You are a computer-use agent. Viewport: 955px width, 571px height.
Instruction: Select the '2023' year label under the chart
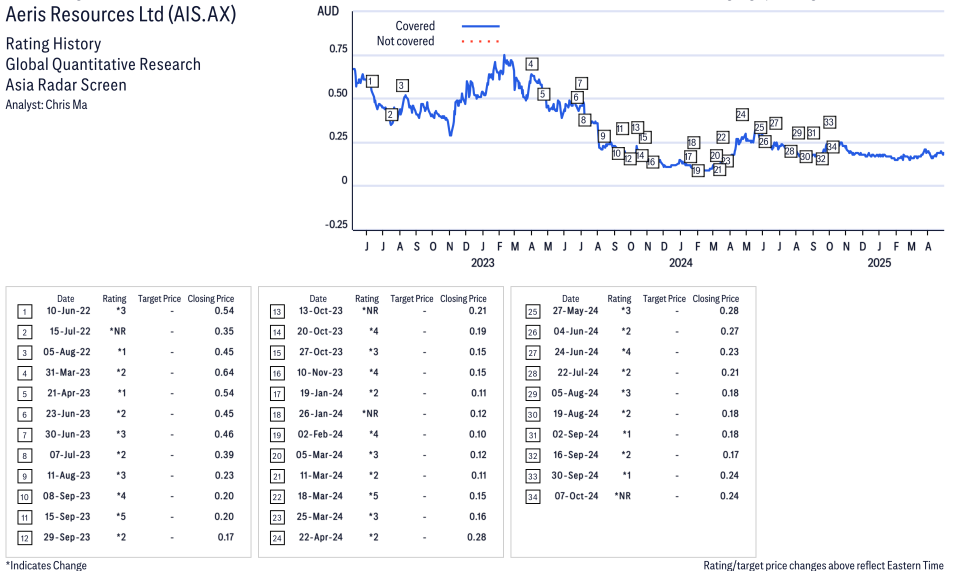(x=482, y=263)
